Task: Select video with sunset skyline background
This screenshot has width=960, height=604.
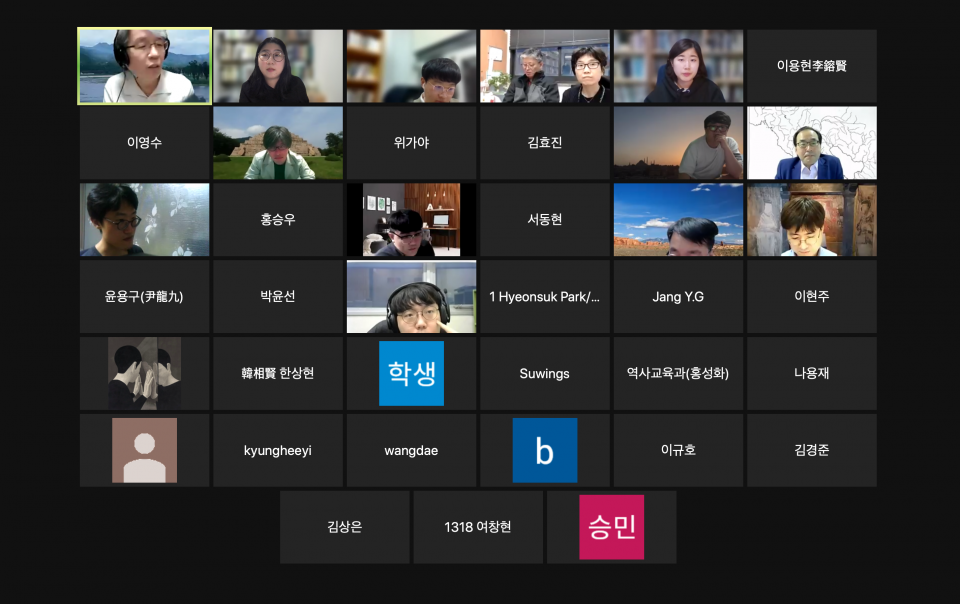Action: 678,143
